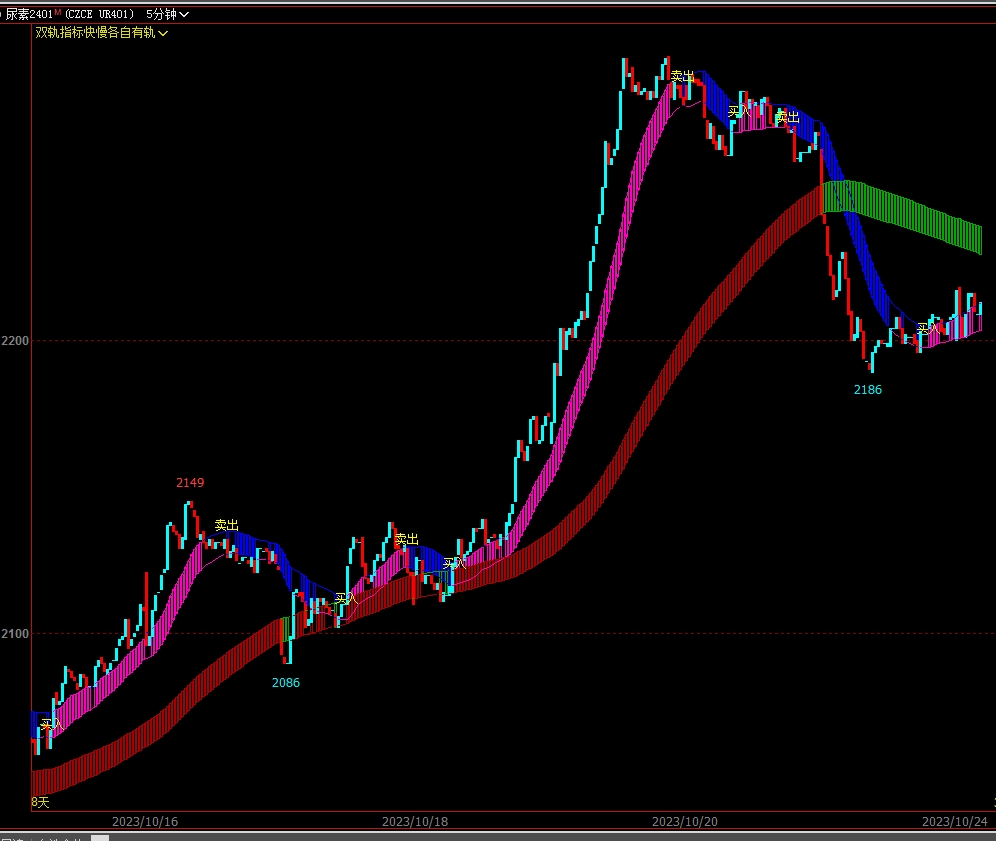The height and width of the screenshot is (841, 996).
Task: Click the (CZCE UR401) contract code
Action: pyautogui.click(x=100, y=14)
